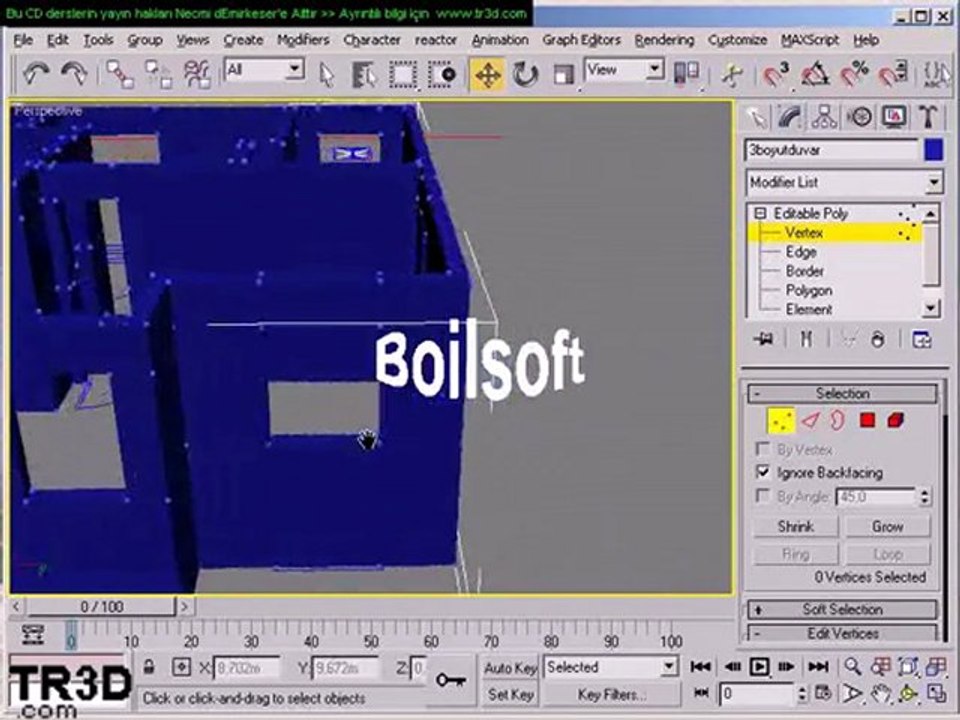Image resolution: width=960 pixels, height=720 pixels.
Task: Open the MAXScript menu
Action: 810,40
